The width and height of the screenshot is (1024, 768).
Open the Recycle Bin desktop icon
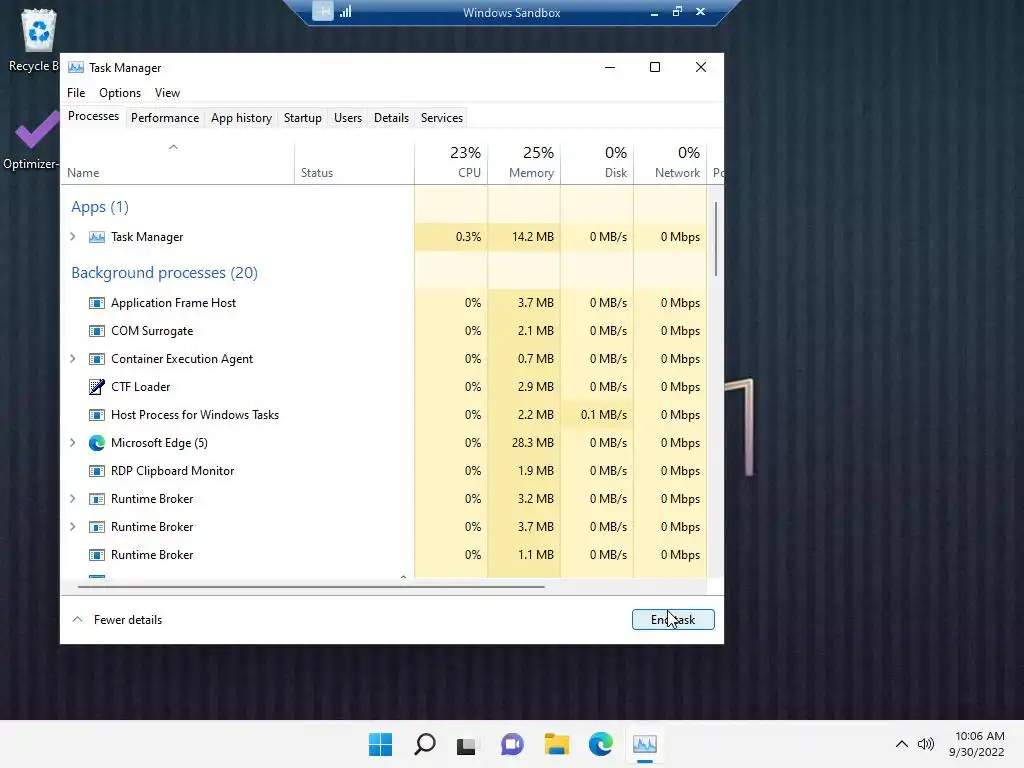39,31
